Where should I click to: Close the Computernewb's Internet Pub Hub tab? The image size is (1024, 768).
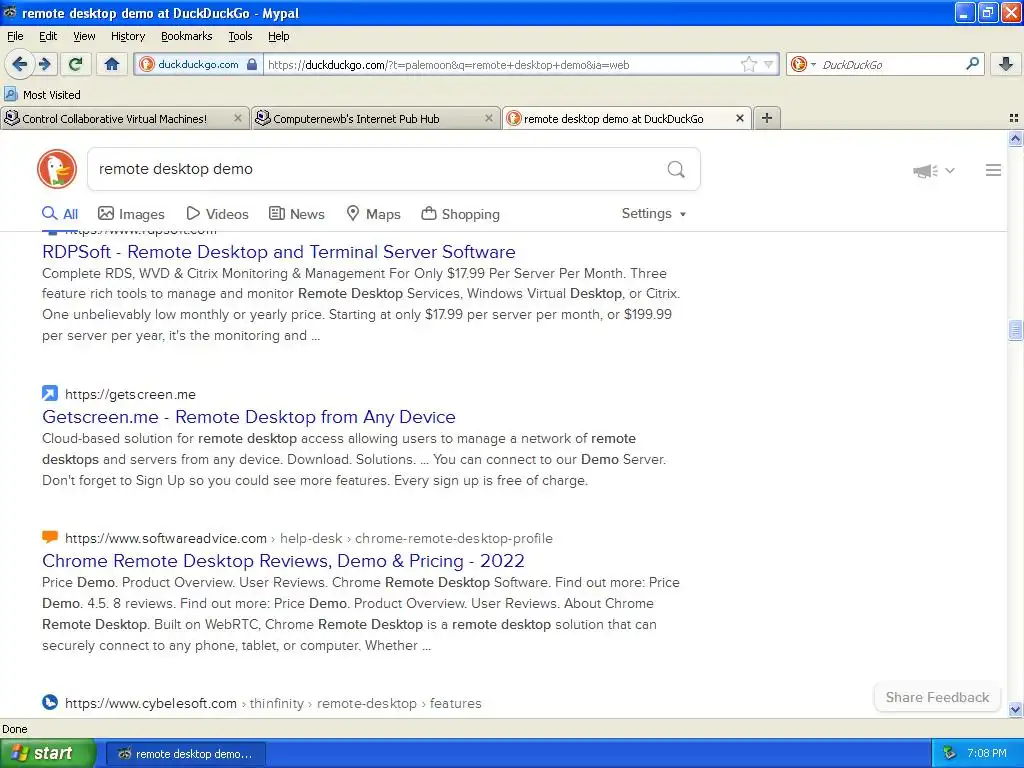(488, 118)
